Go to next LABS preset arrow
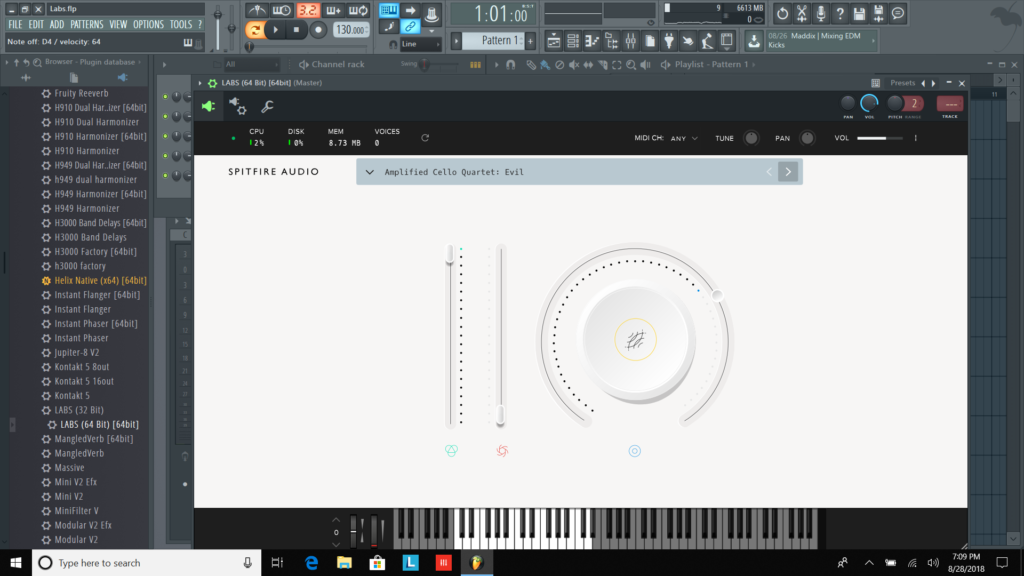 point(788,172)
